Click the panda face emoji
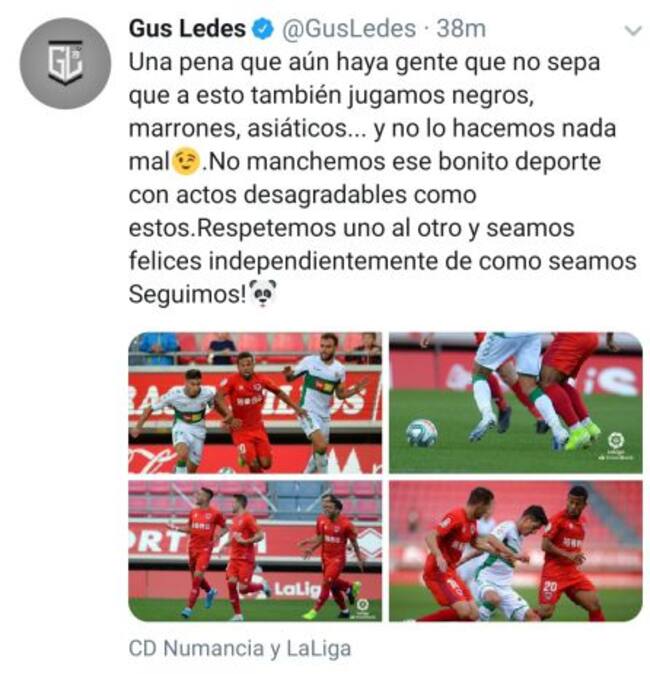 pos(263,293)
